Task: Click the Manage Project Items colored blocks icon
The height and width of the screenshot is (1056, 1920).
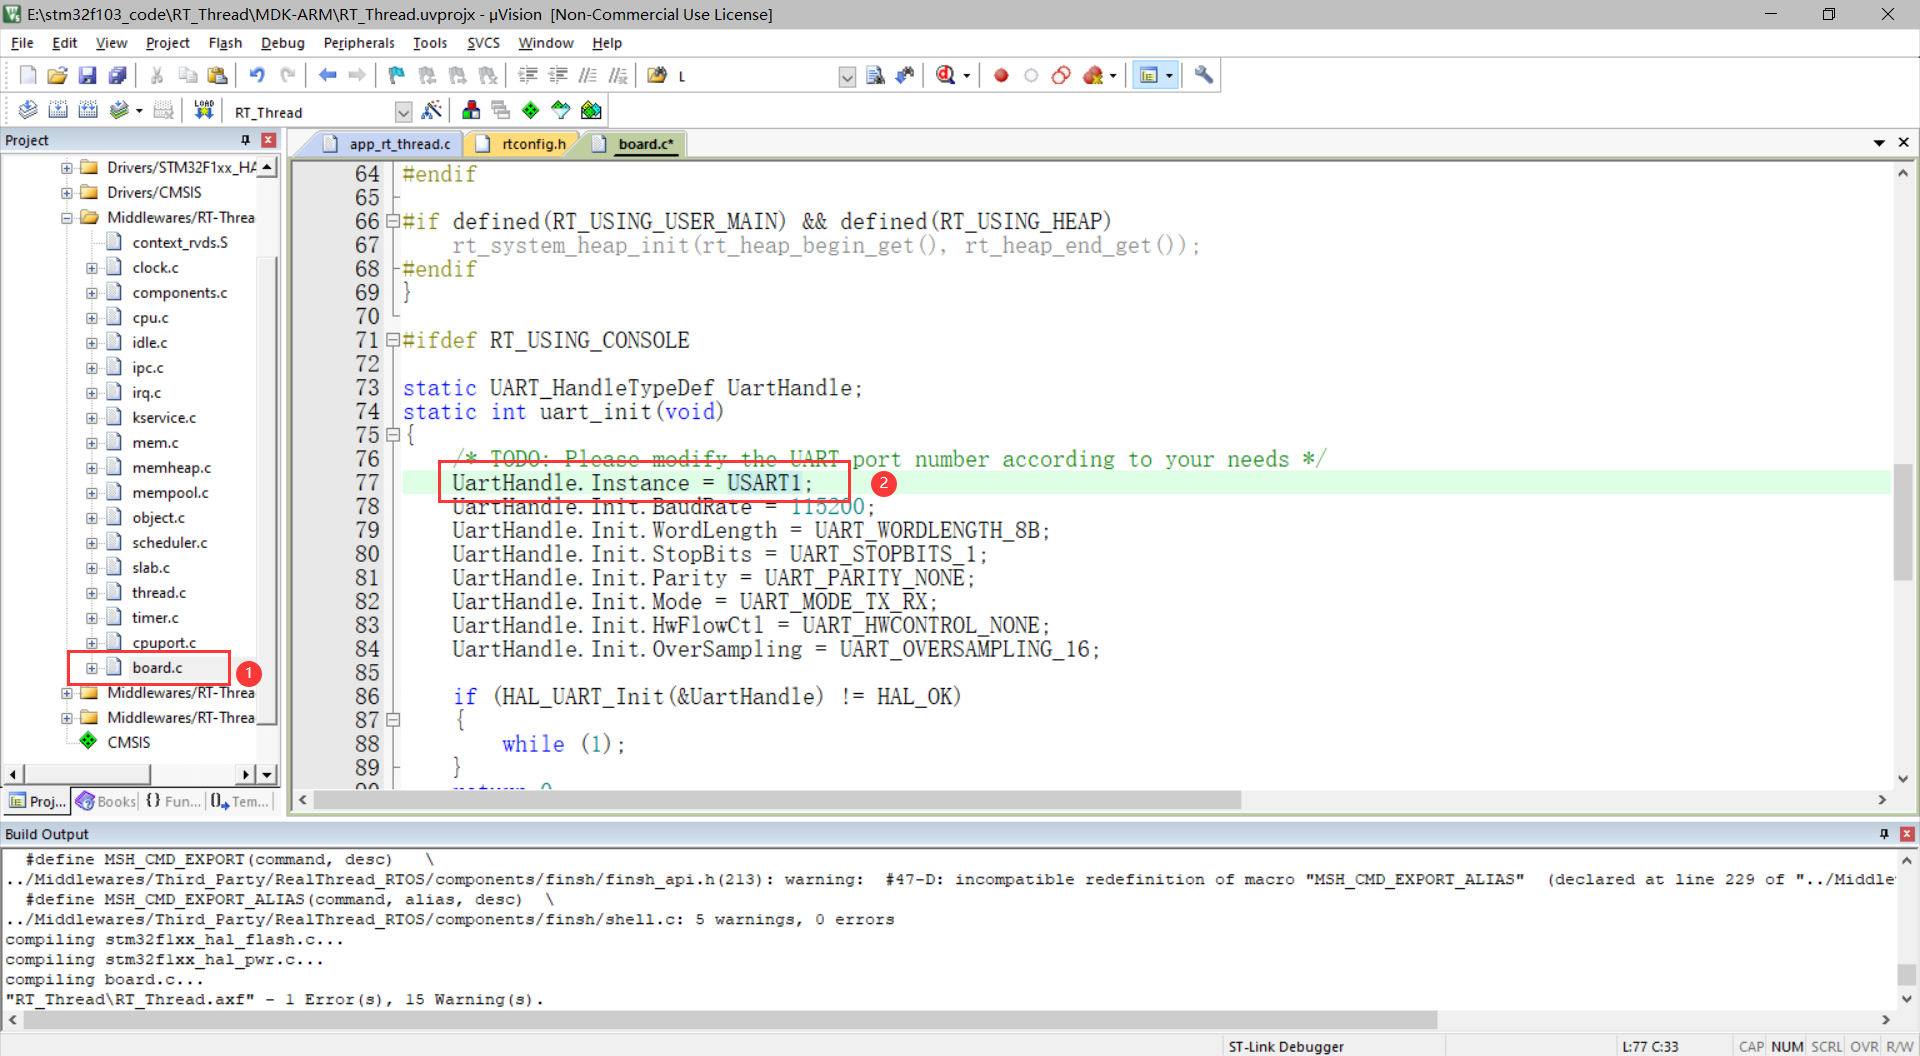Action: [471, 110]
